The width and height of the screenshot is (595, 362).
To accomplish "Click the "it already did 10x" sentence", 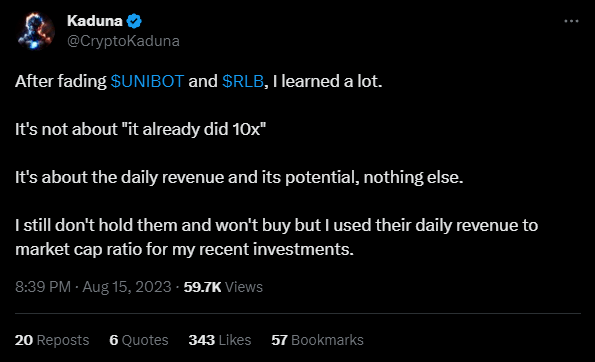I will [140, 129].
